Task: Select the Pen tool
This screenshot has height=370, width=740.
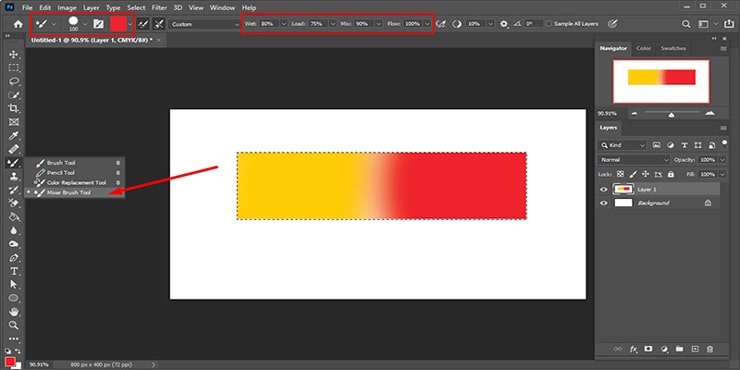Action: pos(14,258)
